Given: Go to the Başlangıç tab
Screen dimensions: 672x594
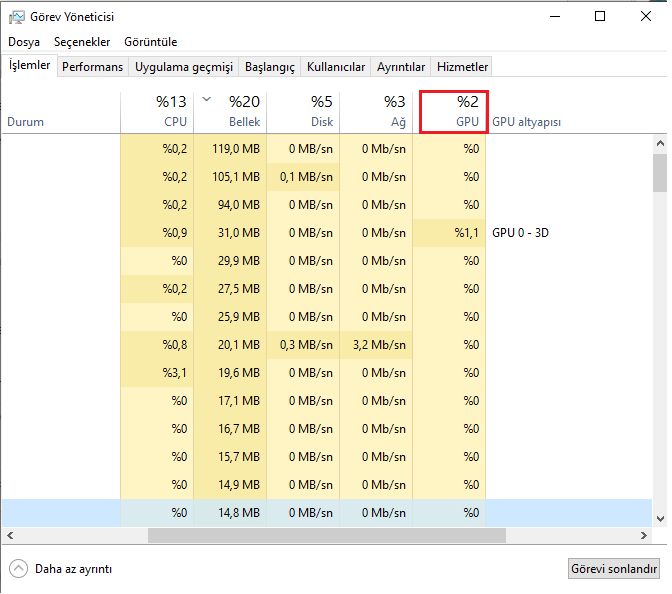Looking at the screenshot, I should tap(270, 67).
